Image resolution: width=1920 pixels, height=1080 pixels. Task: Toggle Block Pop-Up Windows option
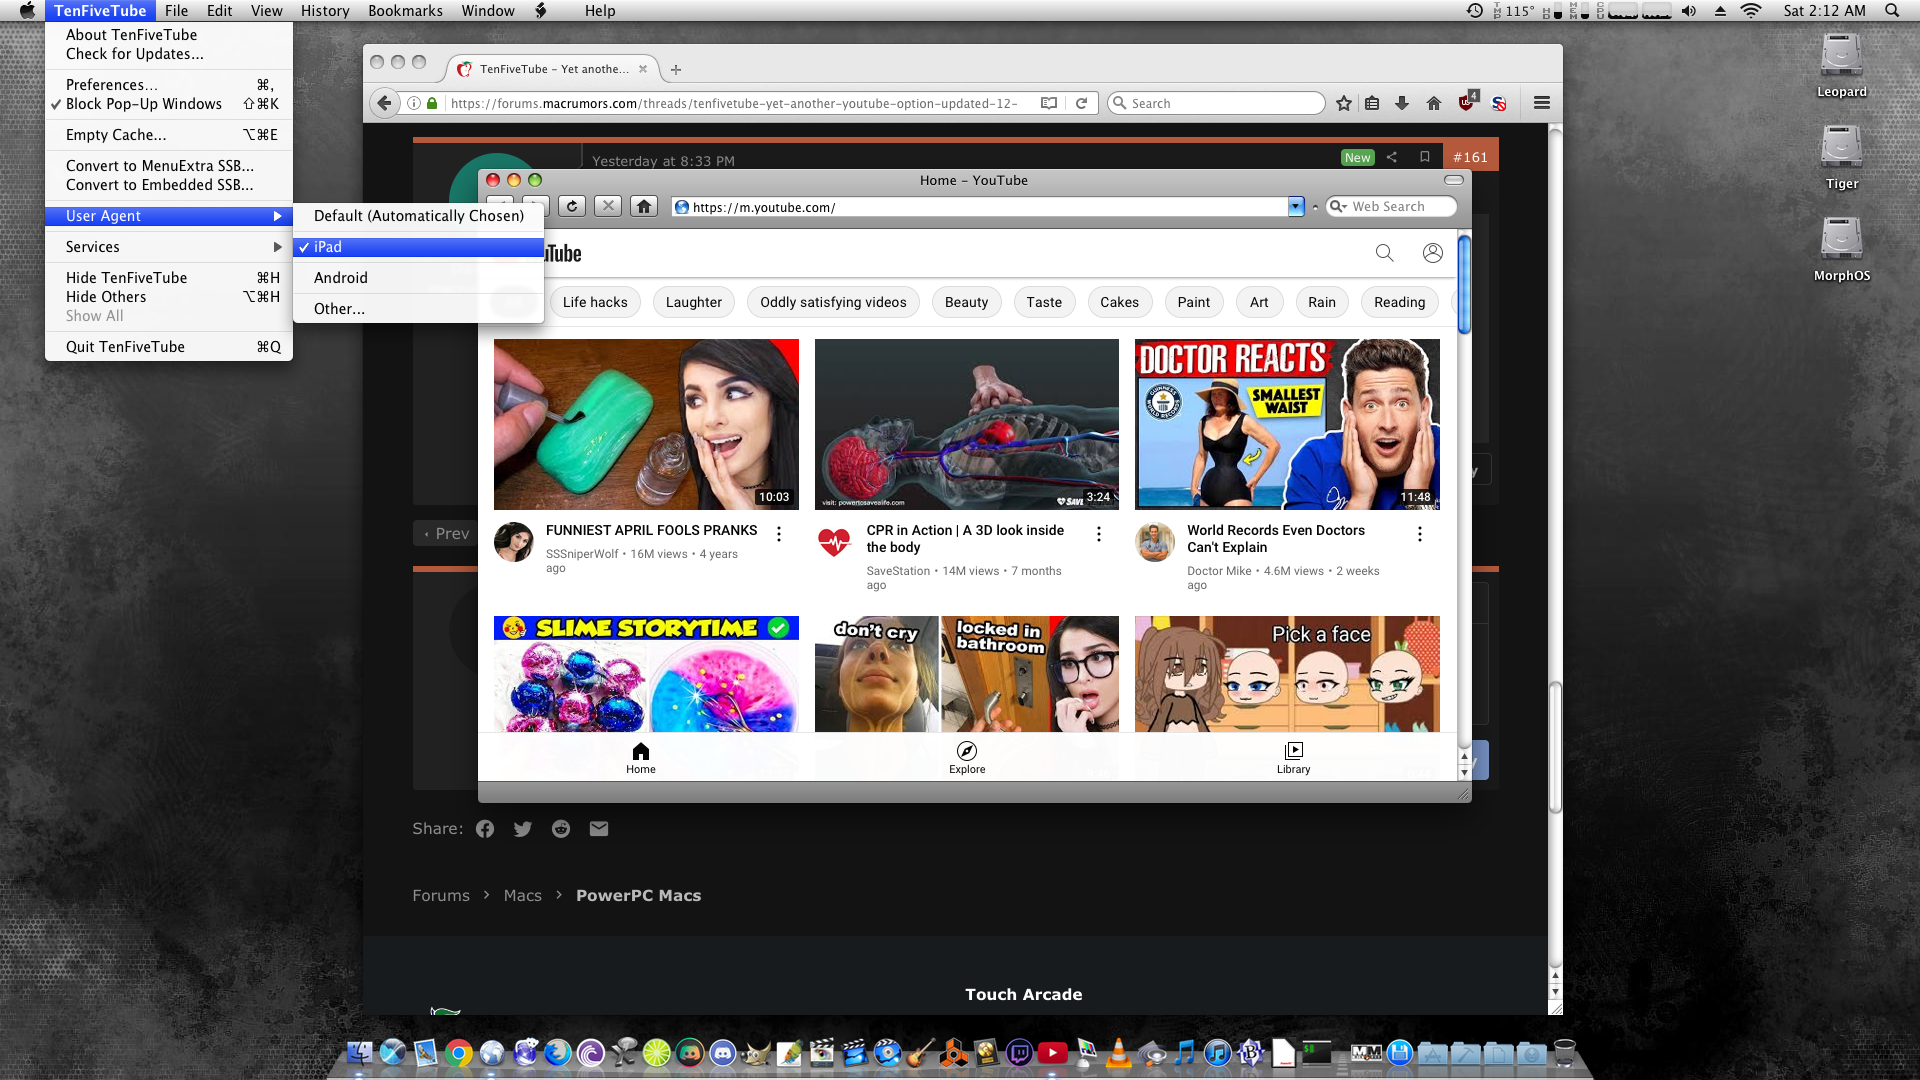point(169,104)
